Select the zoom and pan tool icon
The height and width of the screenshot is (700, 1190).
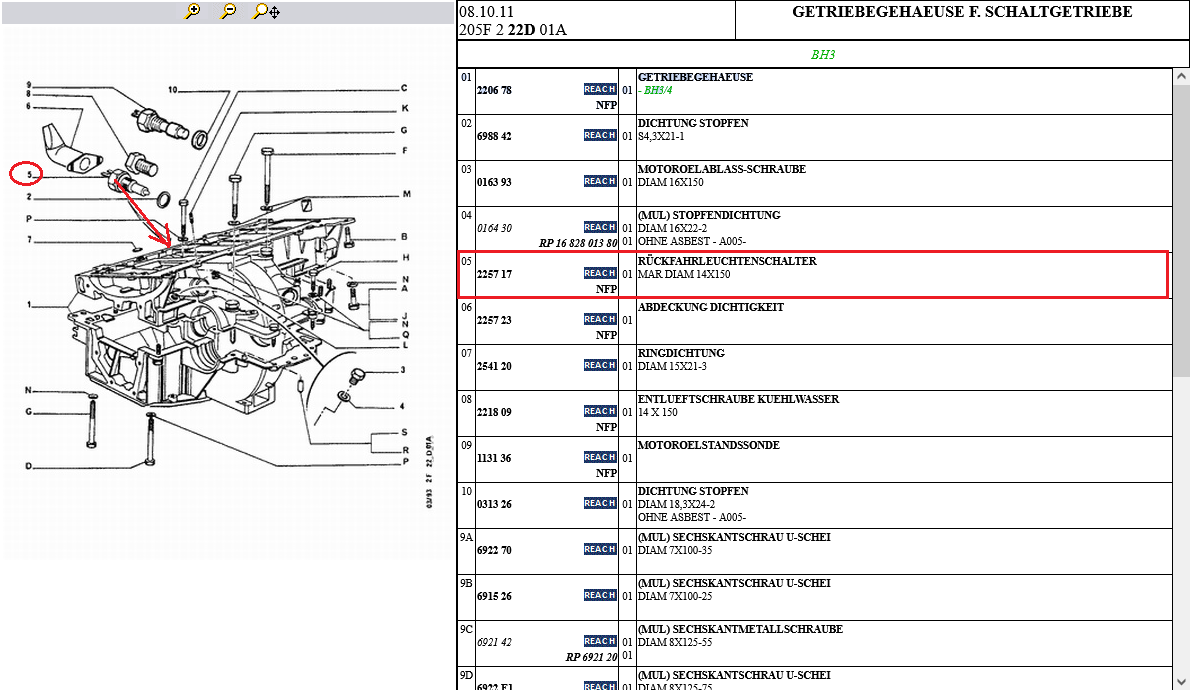pos(266,11)
